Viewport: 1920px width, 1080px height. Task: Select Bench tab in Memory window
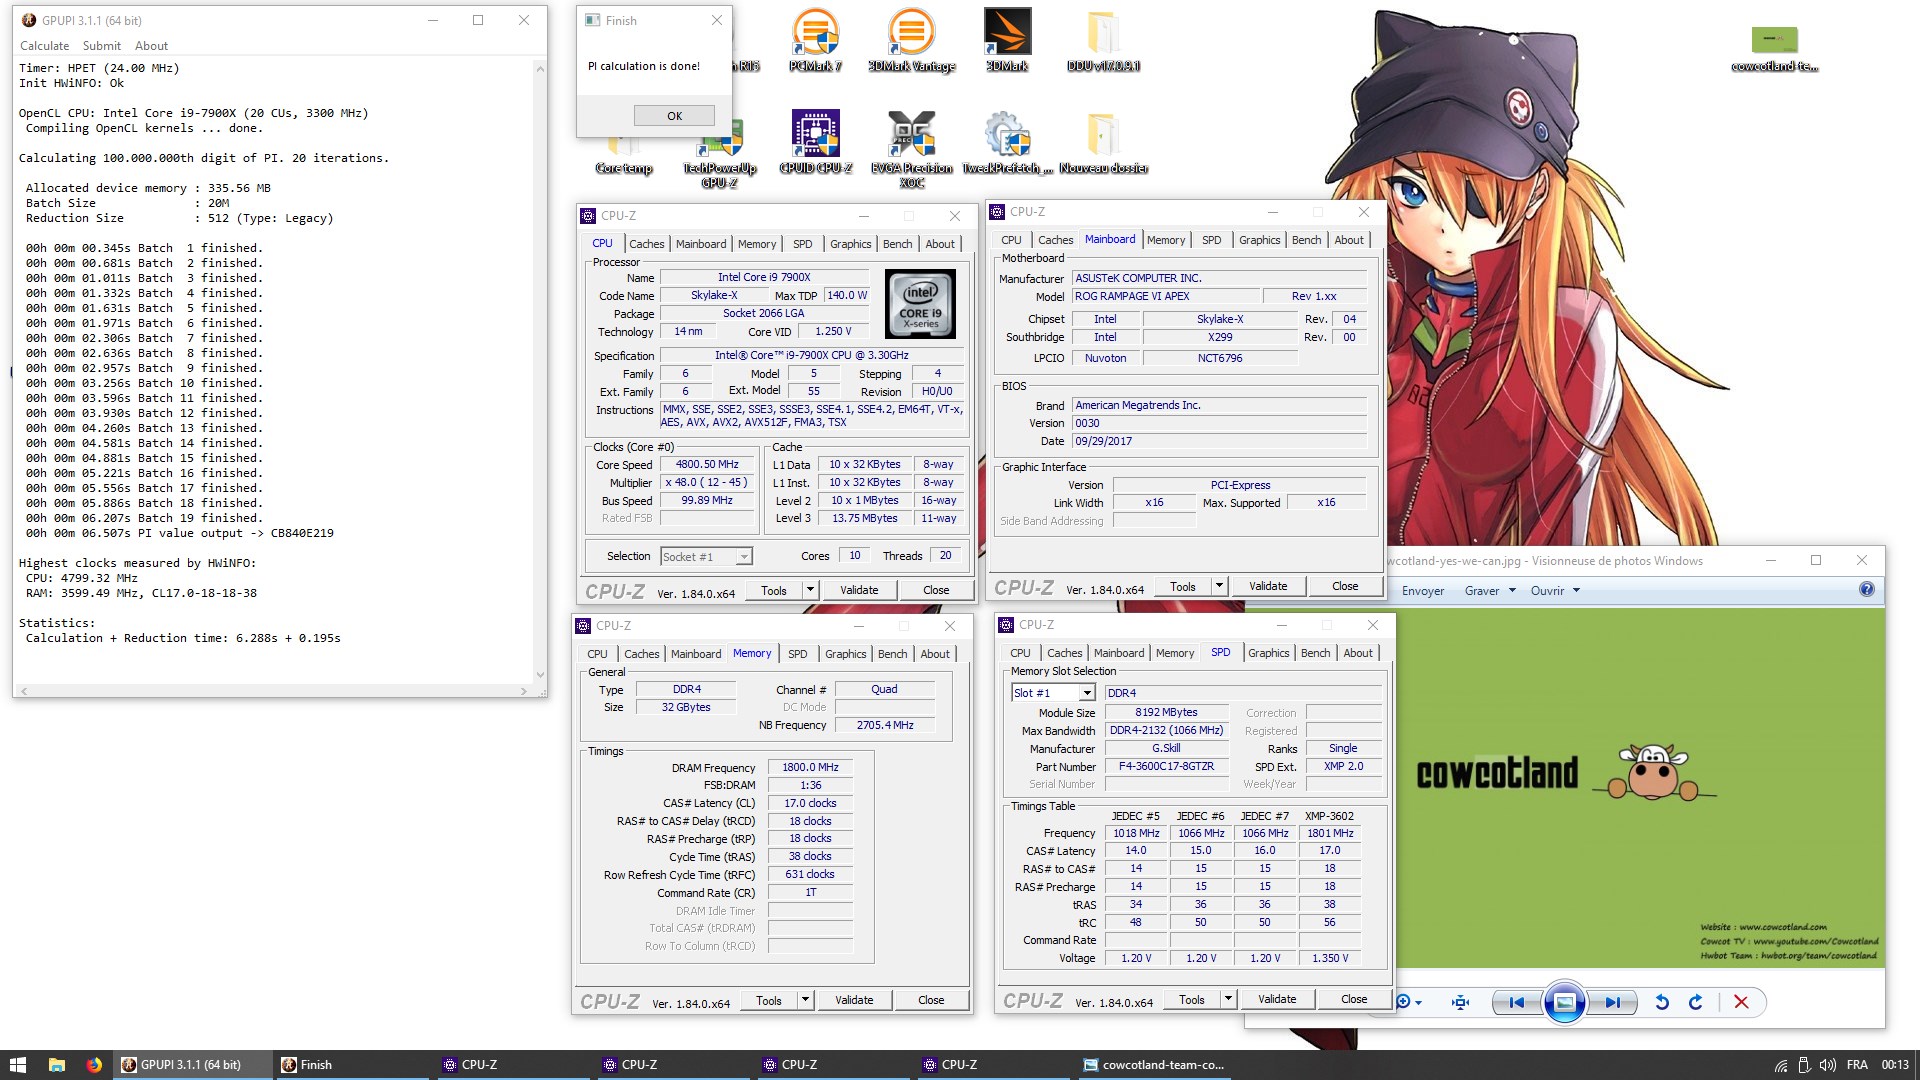892,654
